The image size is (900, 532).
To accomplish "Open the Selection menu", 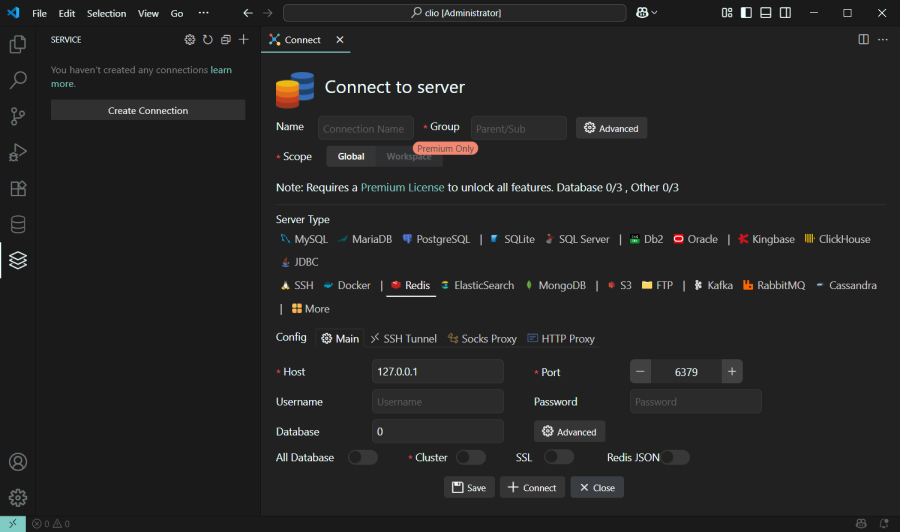I will point(106,13).
